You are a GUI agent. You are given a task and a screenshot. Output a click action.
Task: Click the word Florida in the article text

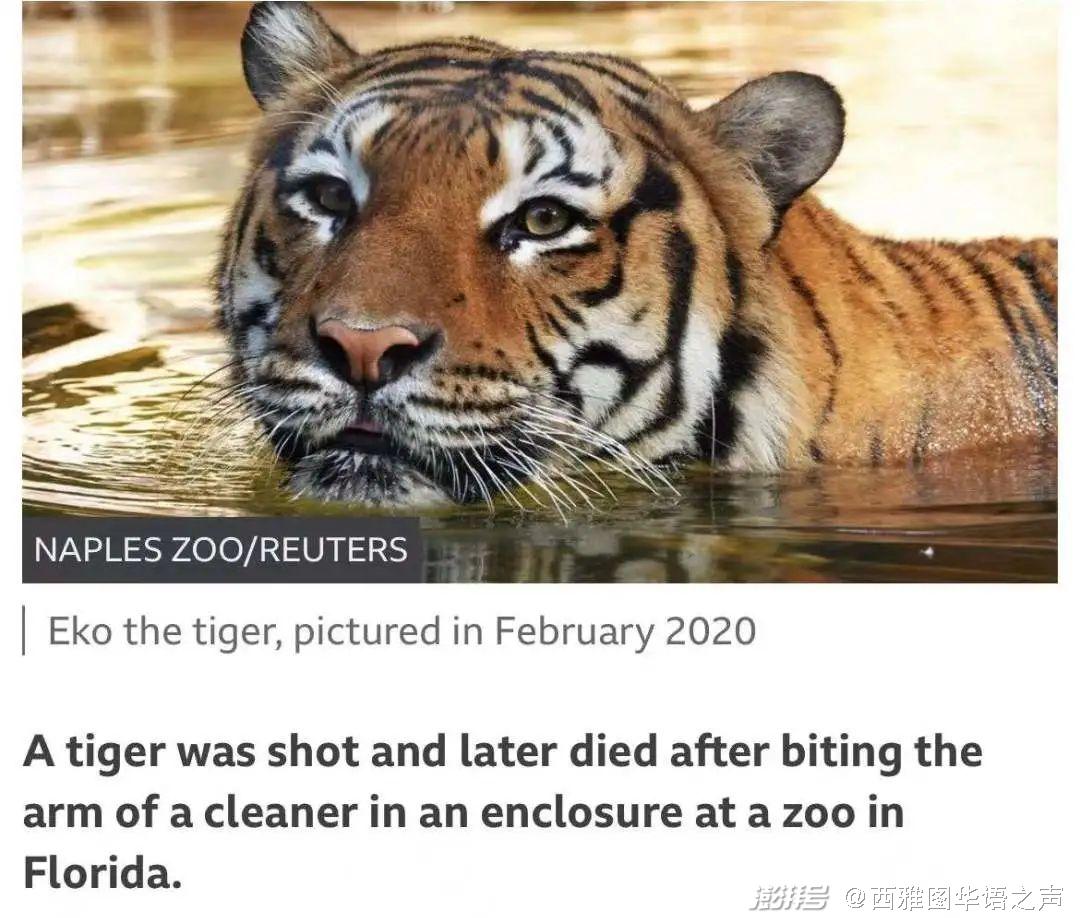(103, 873)
